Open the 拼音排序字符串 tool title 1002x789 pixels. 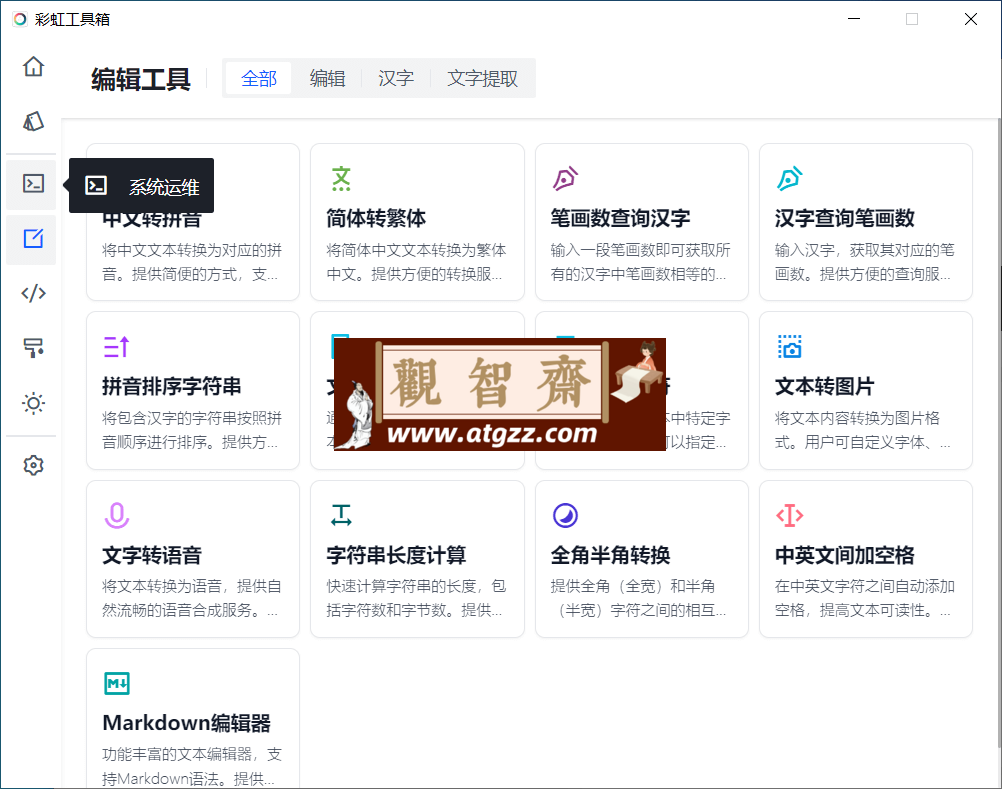click(x=172, y=387)
